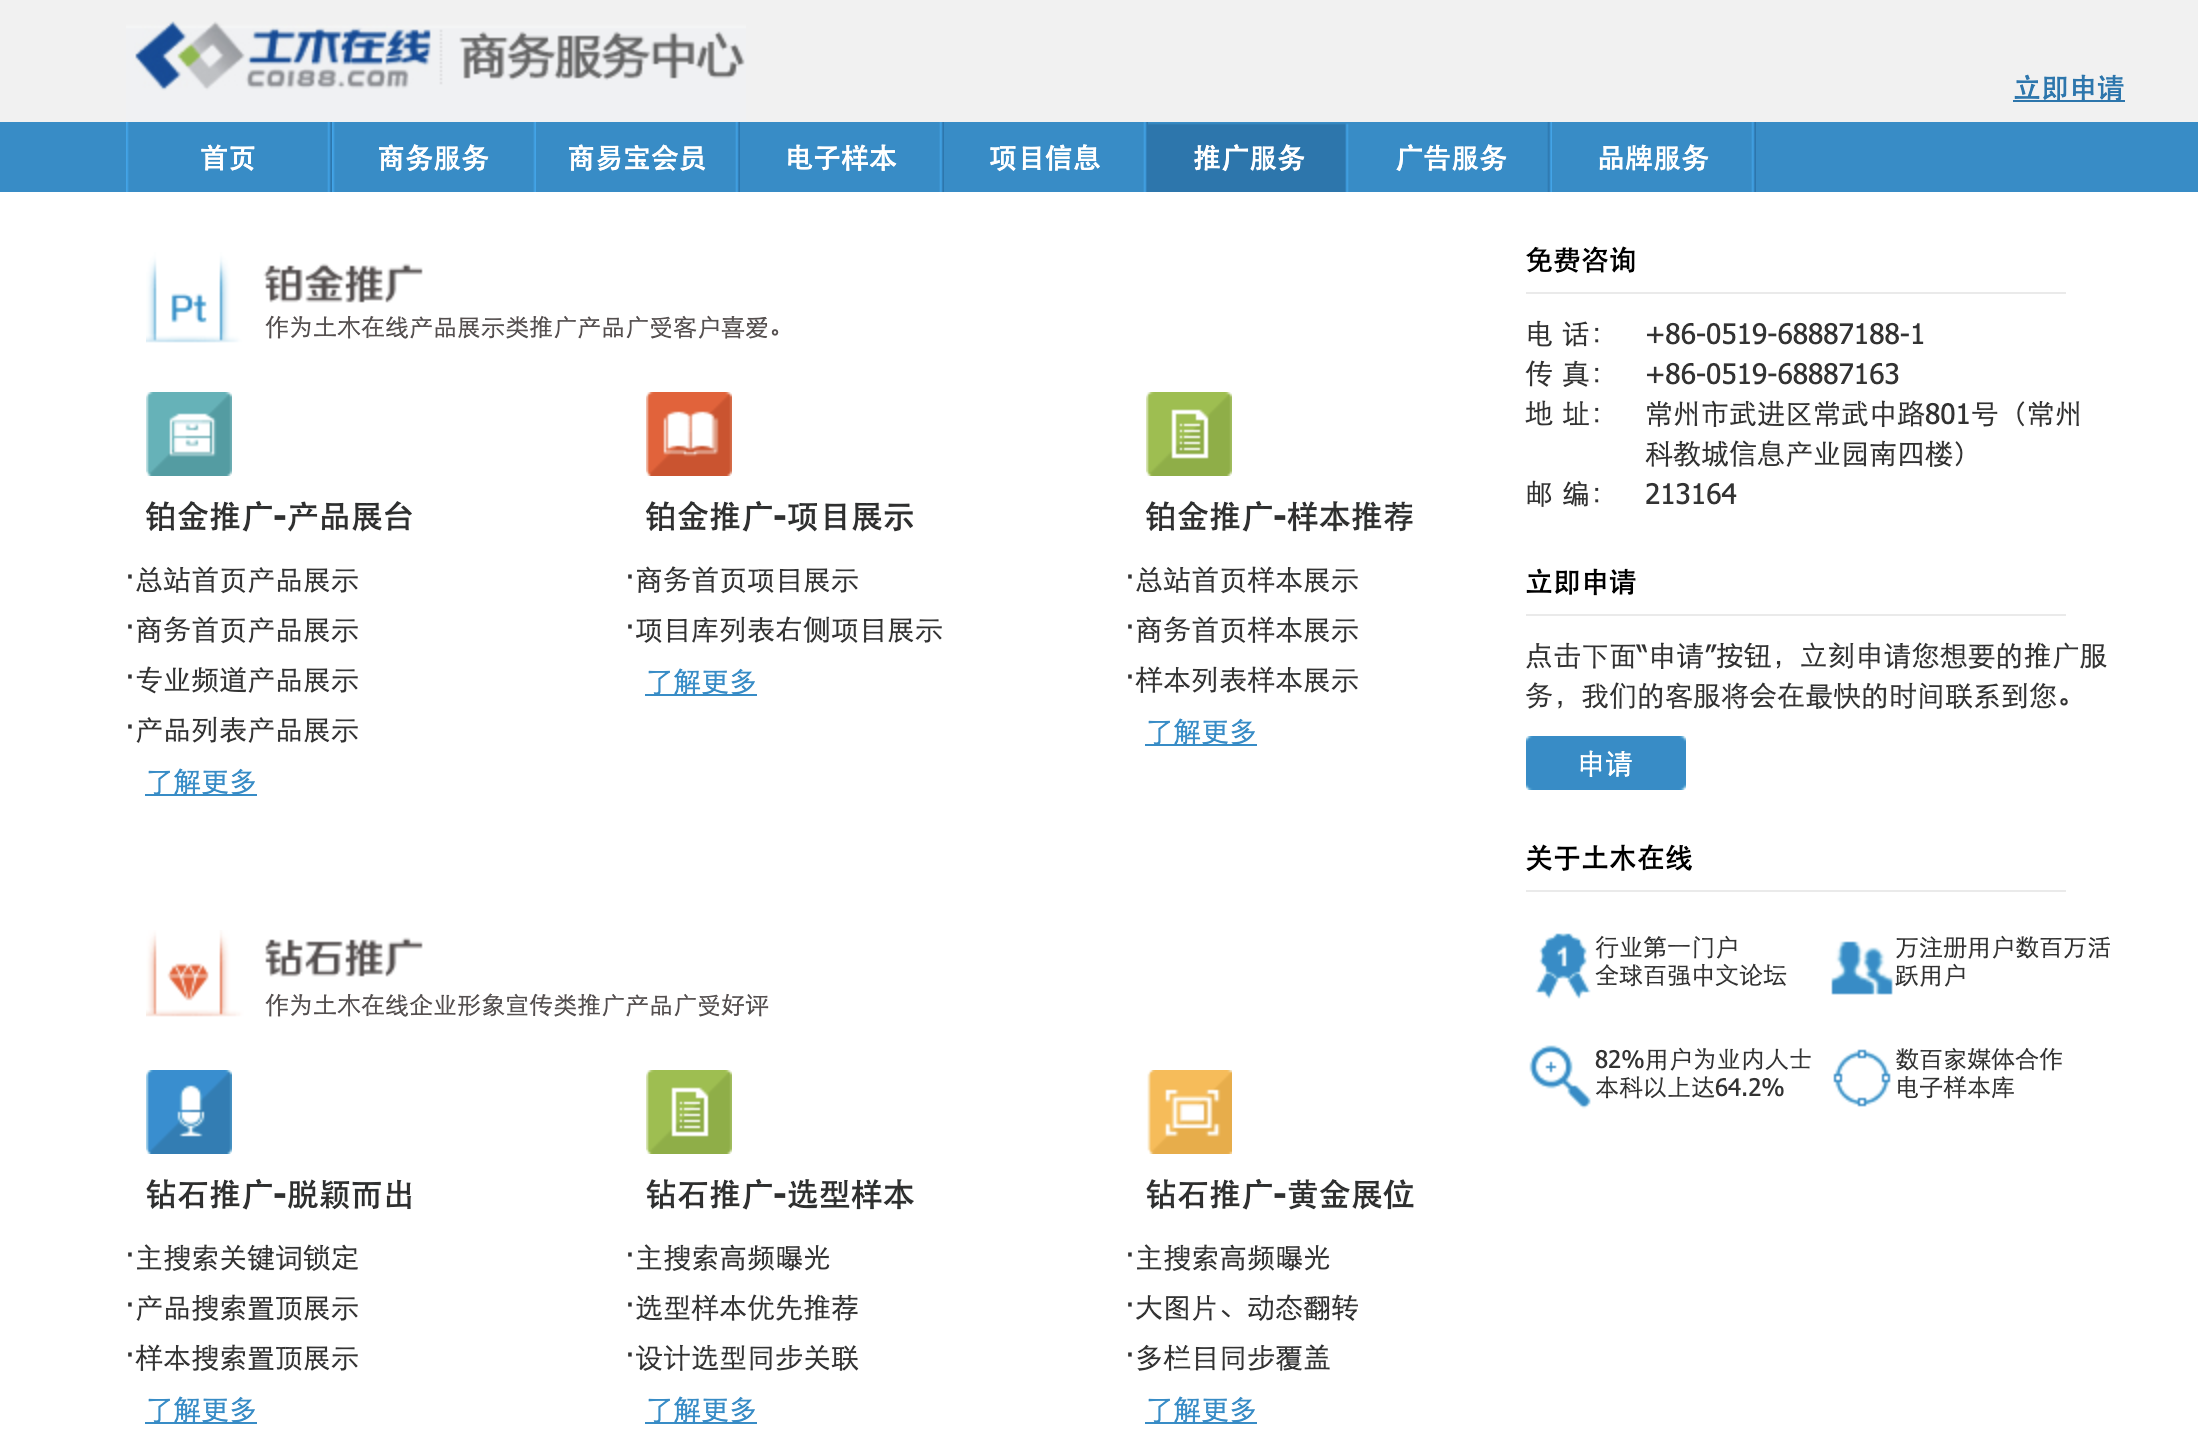The height and width of the screenshot is (1448, 2198).
Task: Click the 商务首页样本展示 list item
Action: (1243, 630)
